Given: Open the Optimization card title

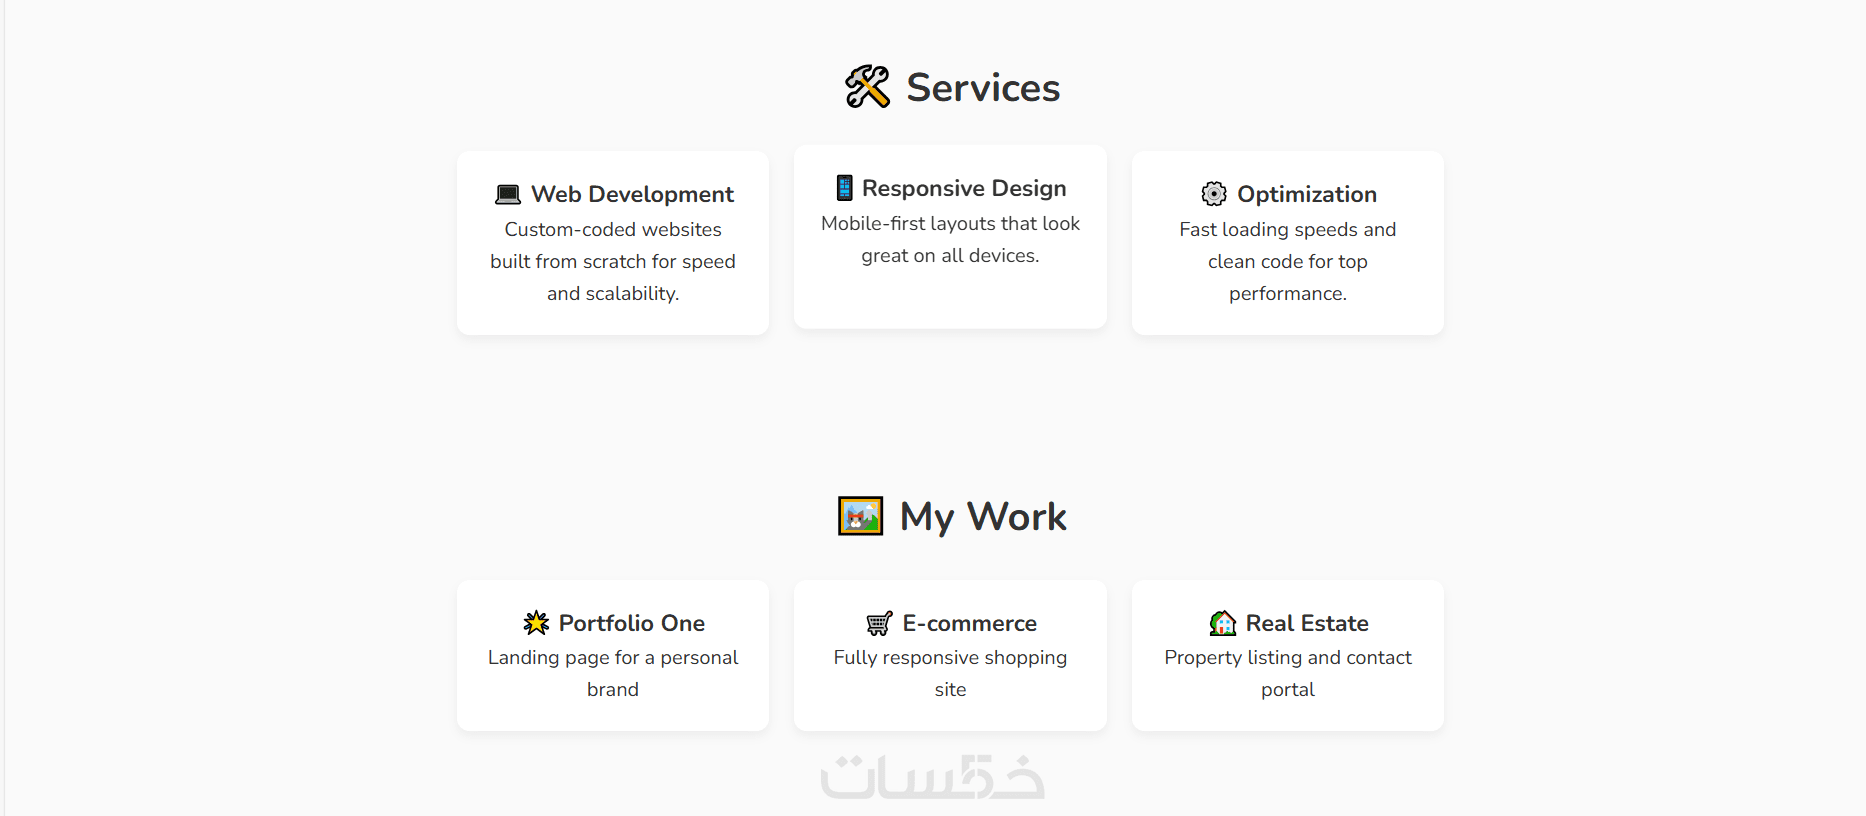Looking at the screenshot, I should (1306, 194).
